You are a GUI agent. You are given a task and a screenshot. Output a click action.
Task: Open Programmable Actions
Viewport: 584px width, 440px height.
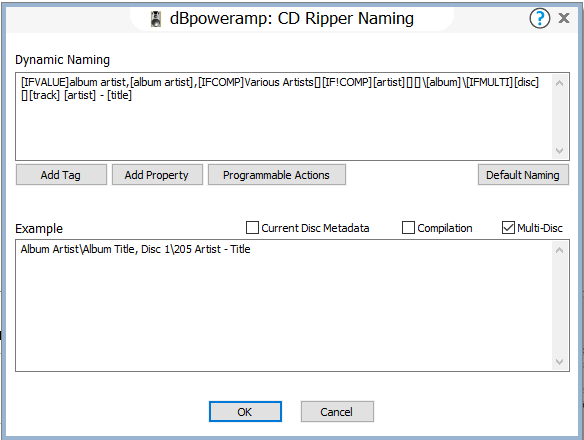(x=277, y=175)
